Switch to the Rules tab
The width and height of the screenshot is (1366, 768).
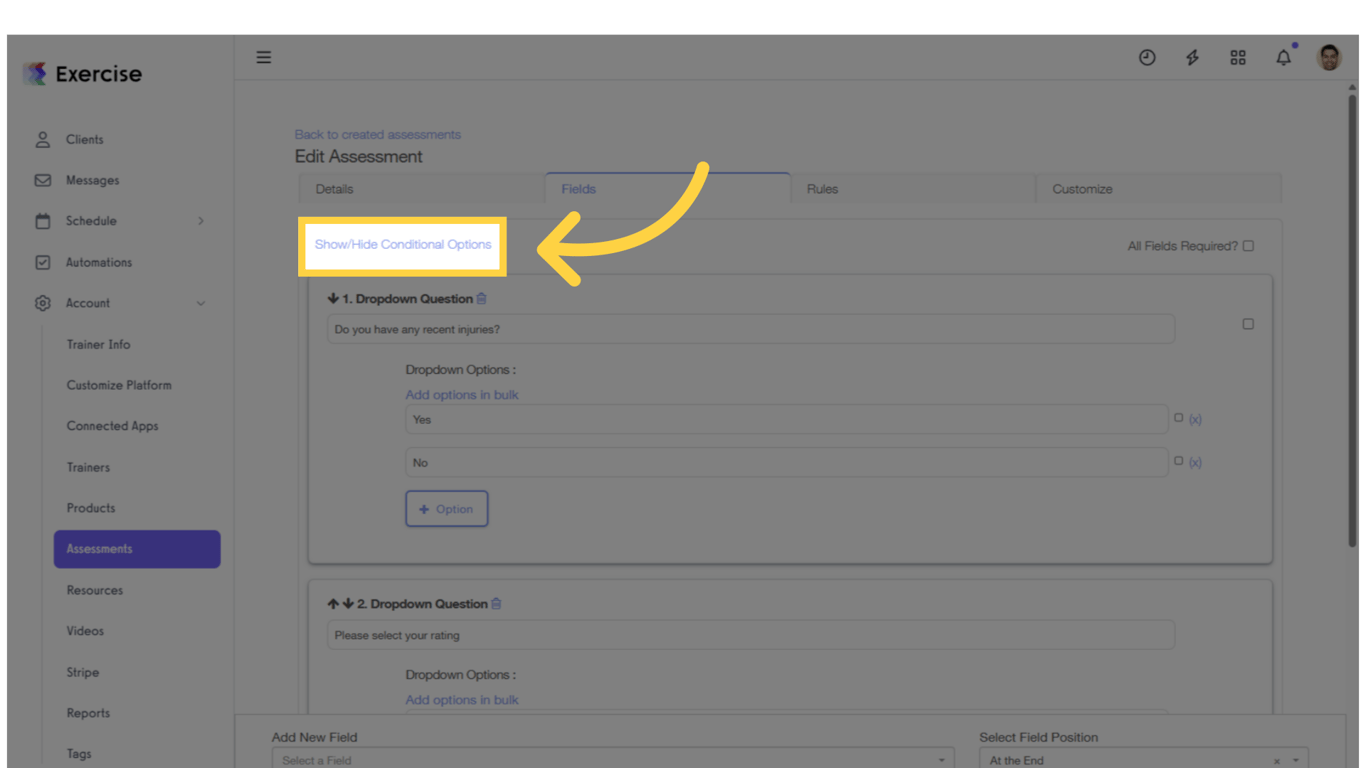(822, 188)
